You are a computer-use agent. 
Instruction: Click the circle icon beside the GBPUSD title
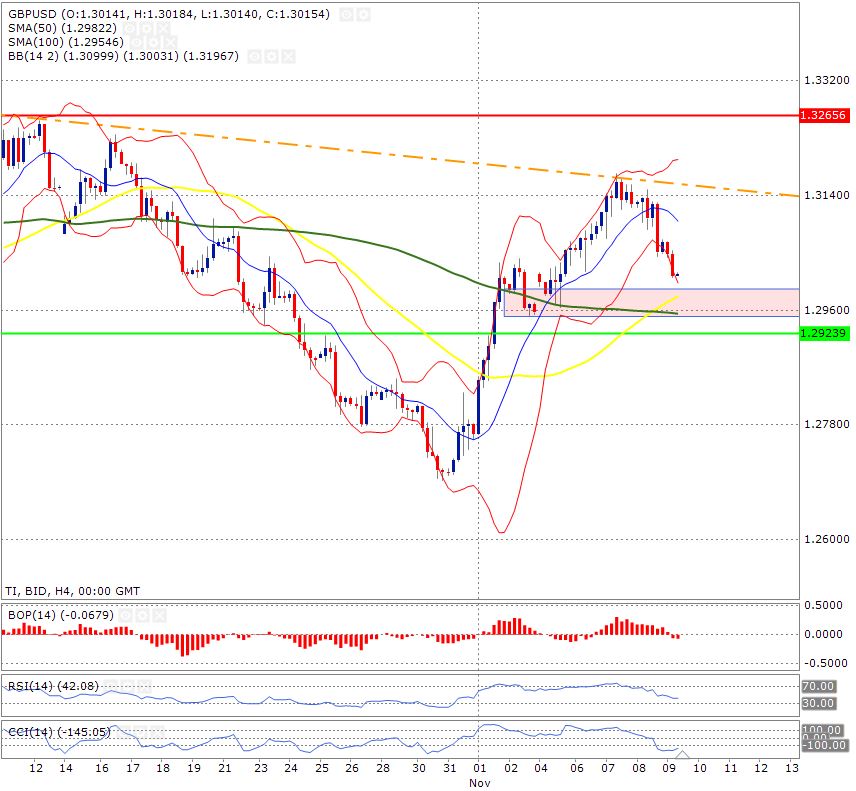pos(346,14)
